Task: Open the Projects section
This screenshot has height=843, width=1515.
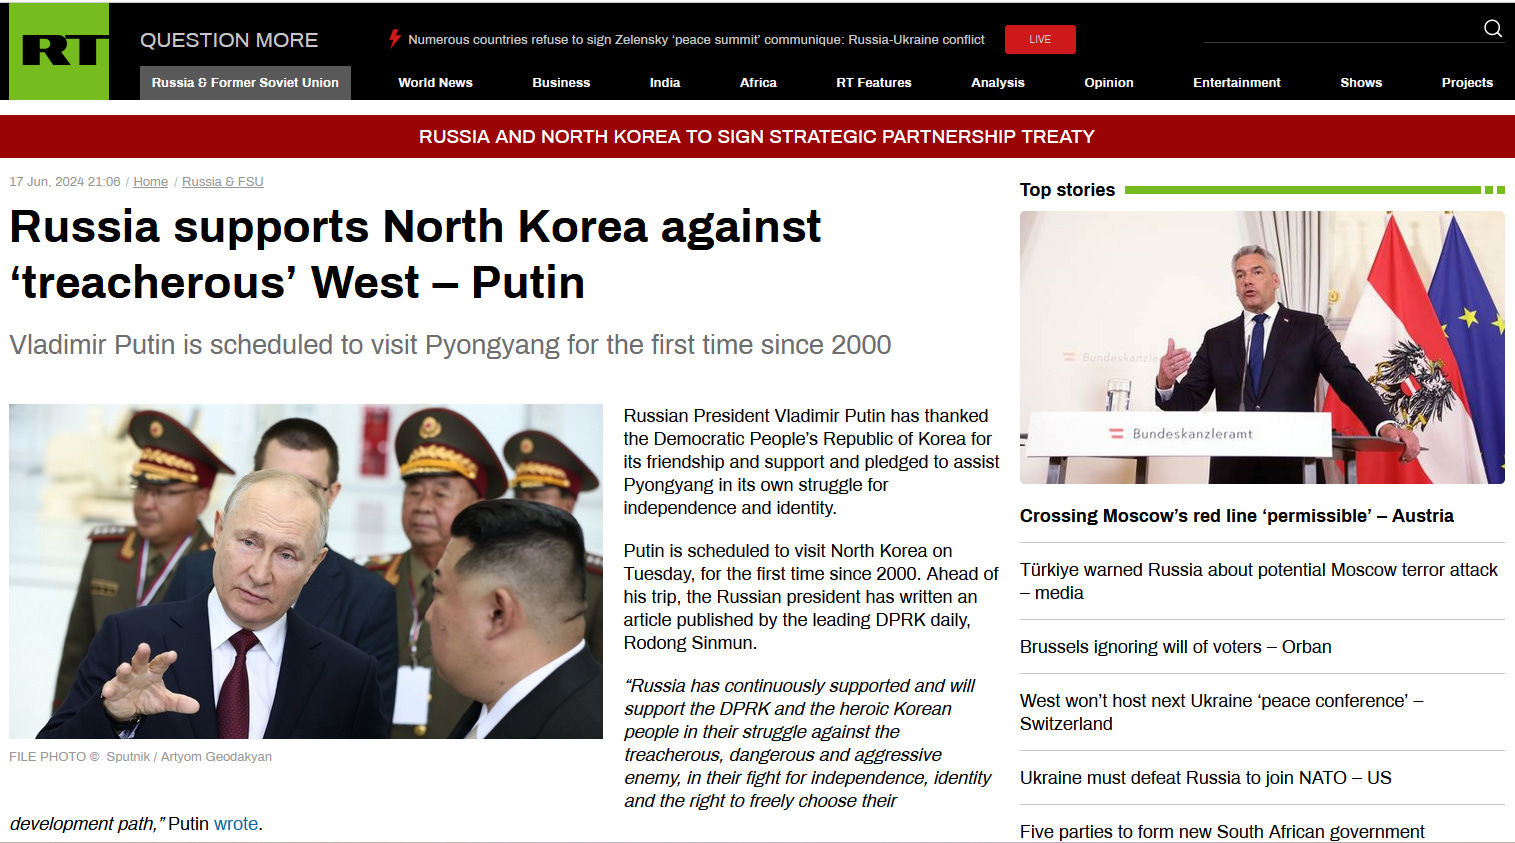Action: pos(1467,83)
